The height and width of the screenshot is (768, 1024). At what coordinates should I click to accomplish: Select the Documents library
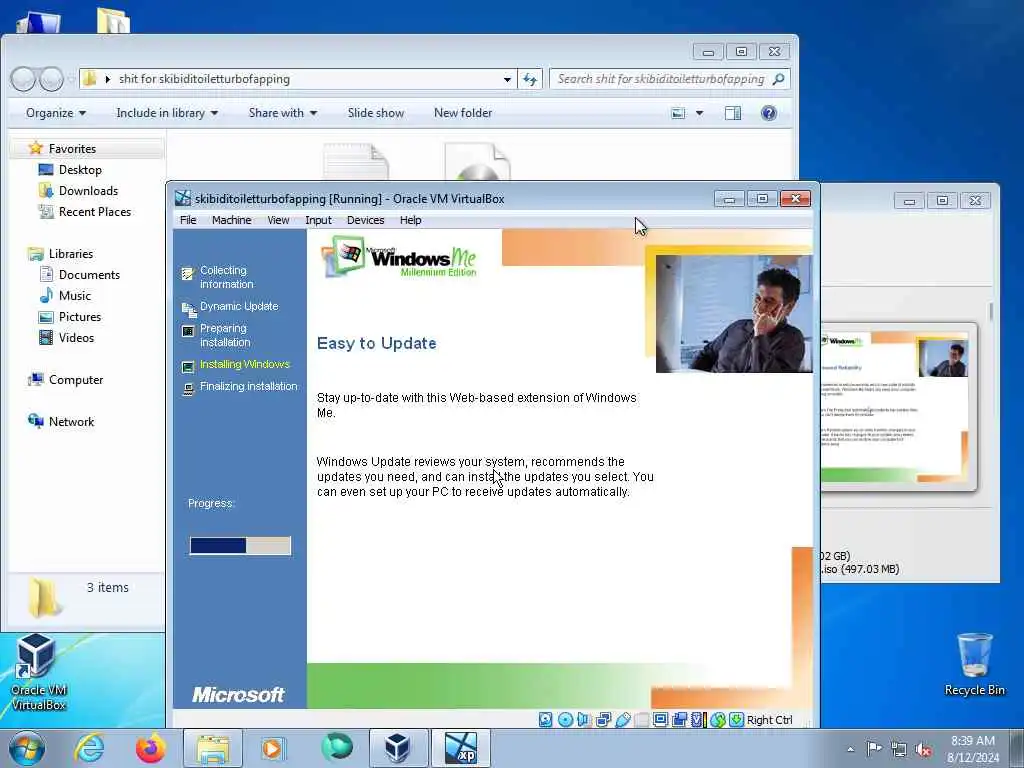pos(89,274)
